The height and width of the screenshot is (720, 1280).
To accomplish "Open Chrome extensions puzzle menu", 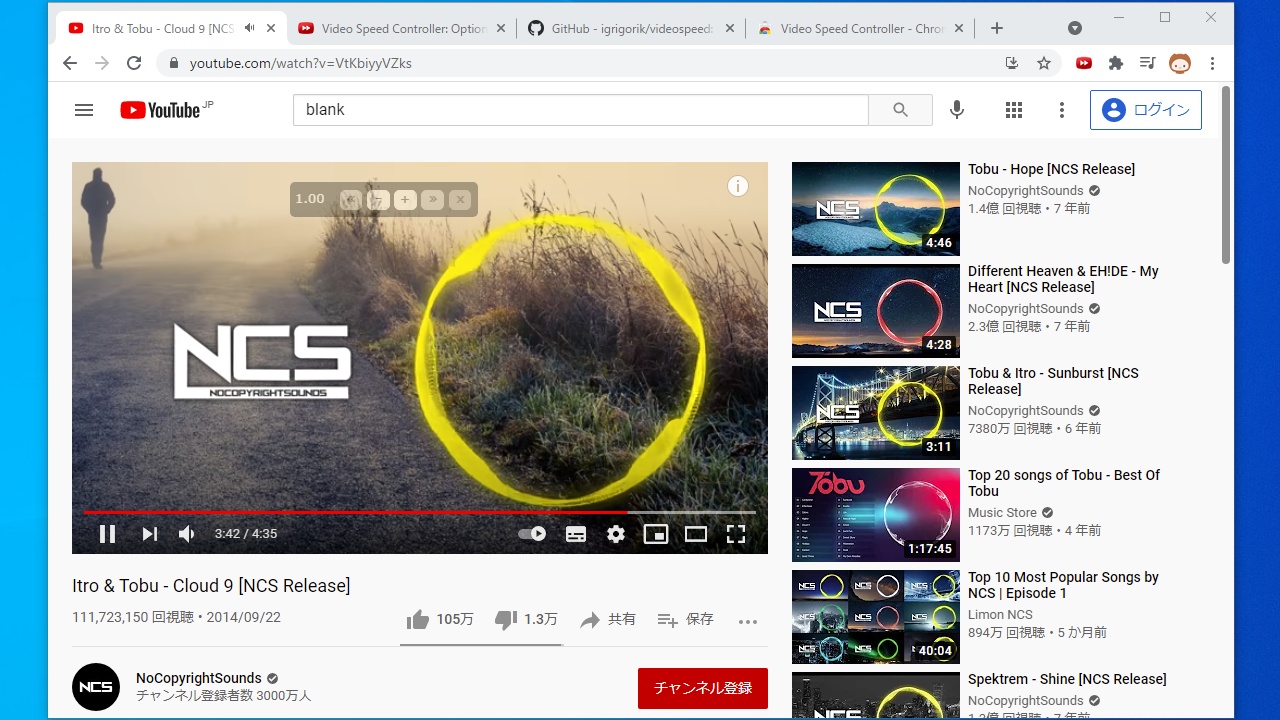I will coord(1116,63).
